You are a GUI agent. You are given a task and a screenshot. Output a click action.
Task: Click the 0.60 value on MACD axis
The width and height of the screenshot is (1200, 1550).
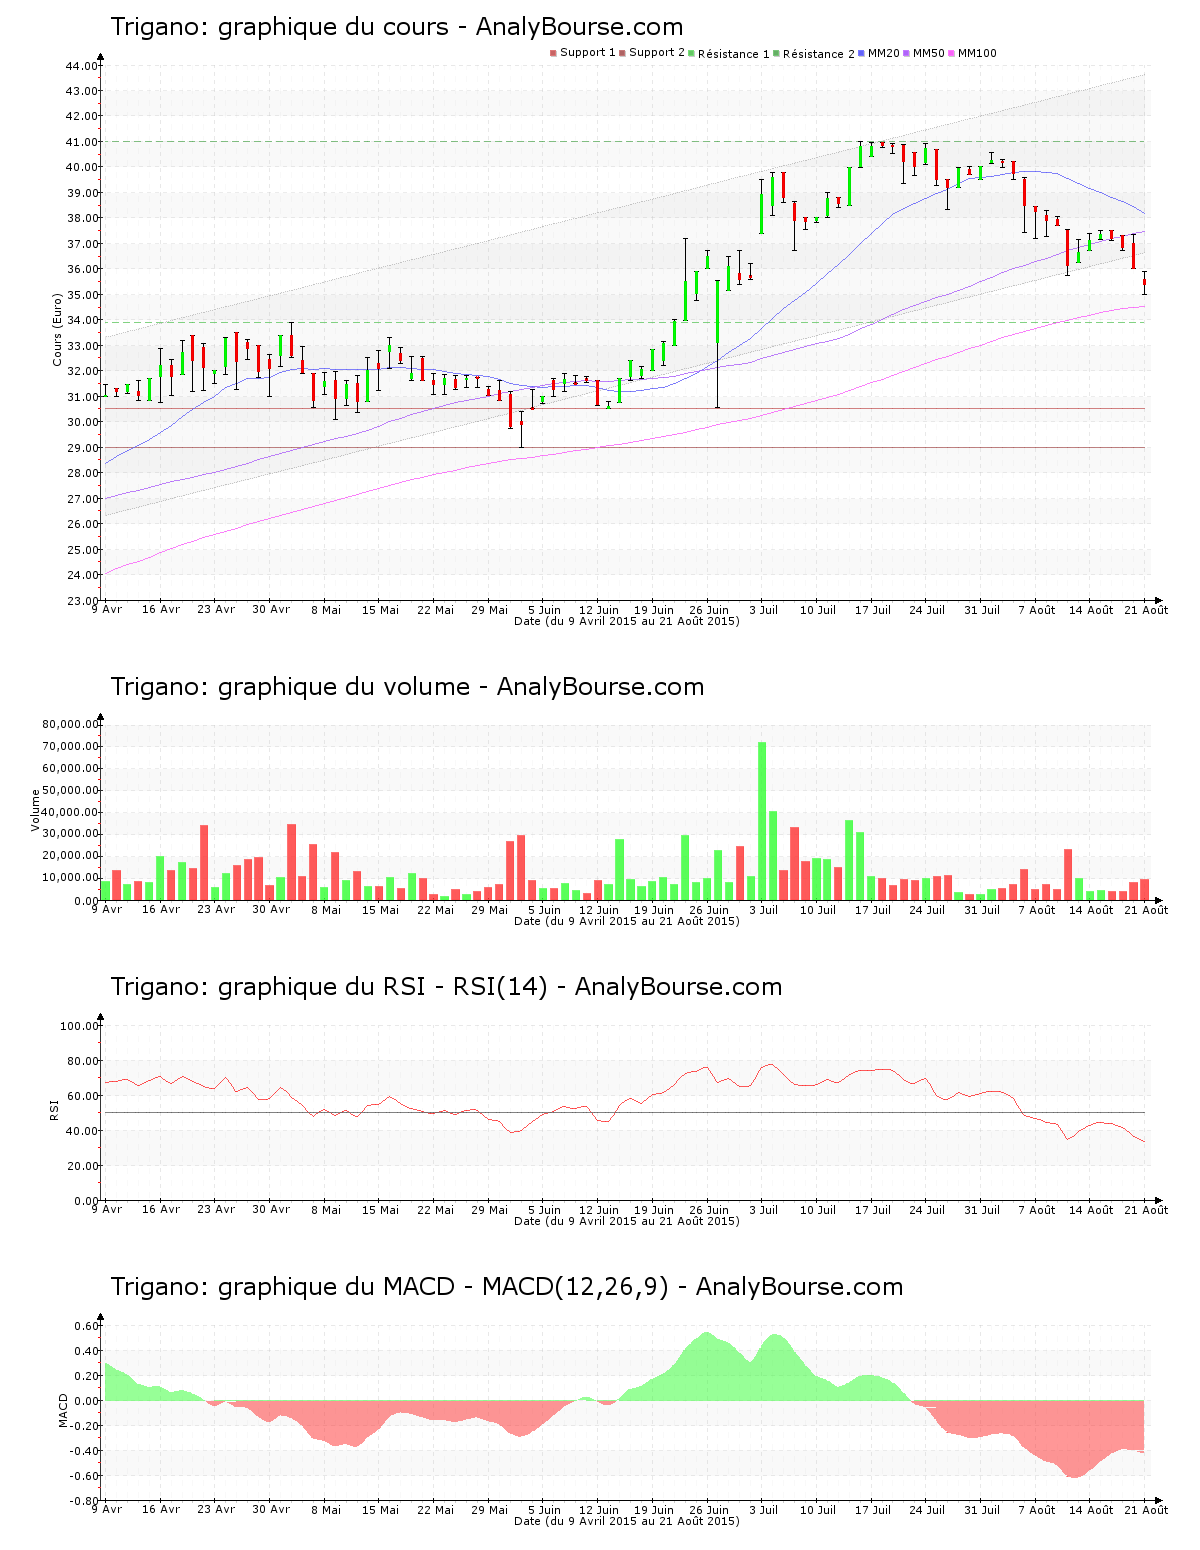pos(86,1326)
